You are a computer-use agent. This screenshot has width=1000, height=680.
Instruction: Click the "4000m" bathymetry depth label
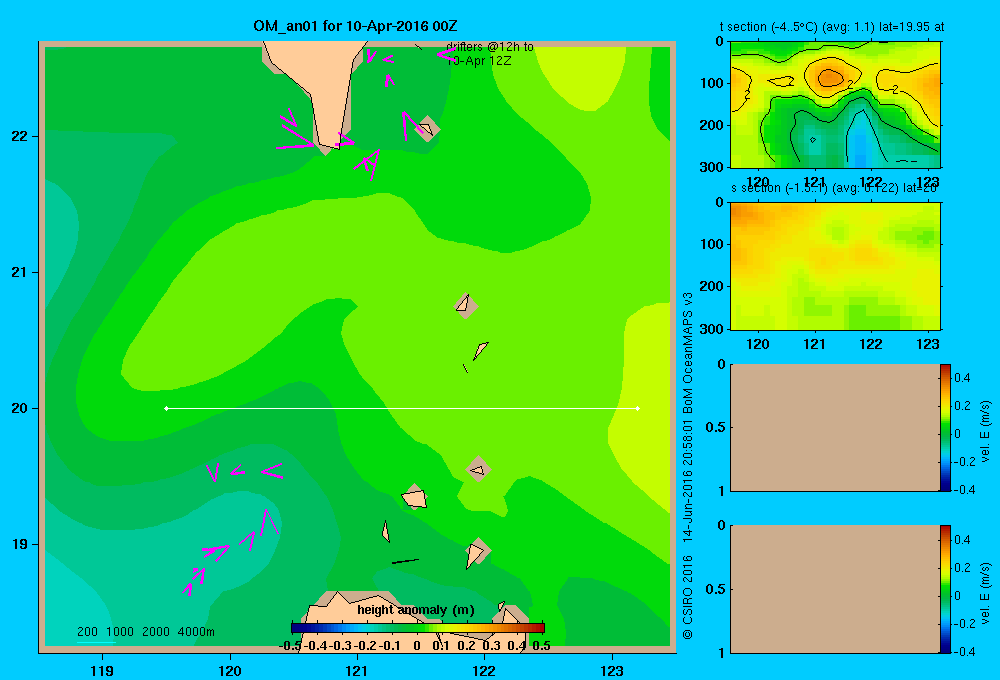(x=196, y=632)
